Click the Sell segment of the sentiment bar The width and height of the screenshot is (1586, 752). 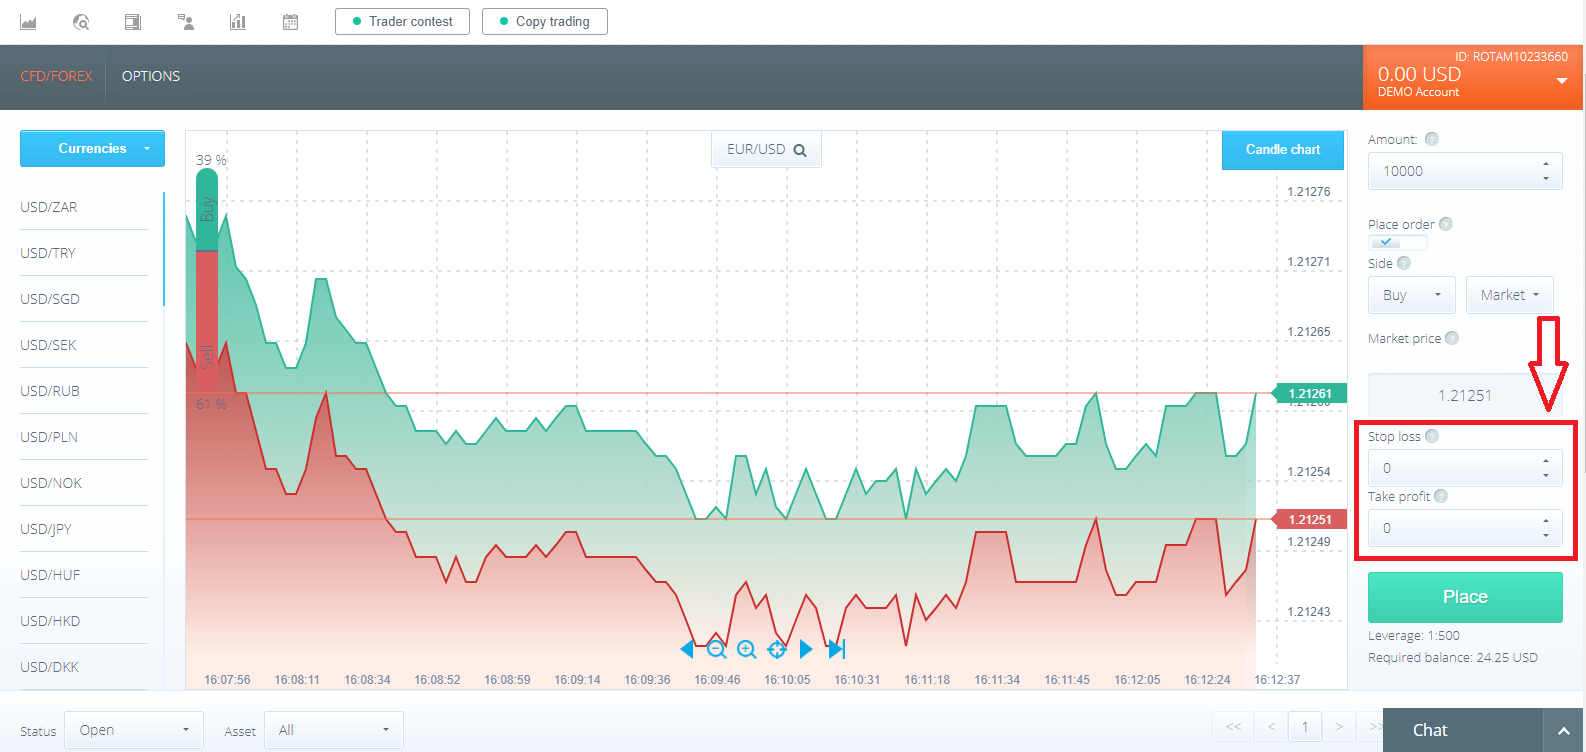coord(207,322)
